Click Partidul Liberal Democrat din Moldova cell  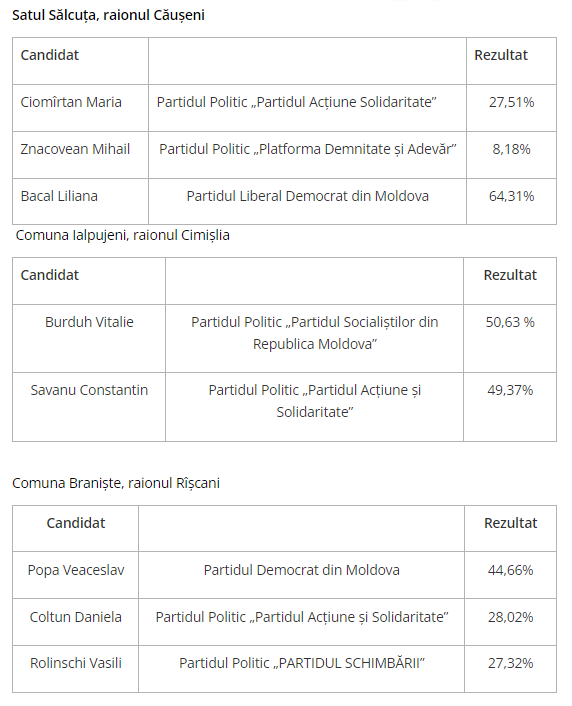click(307, 201)
